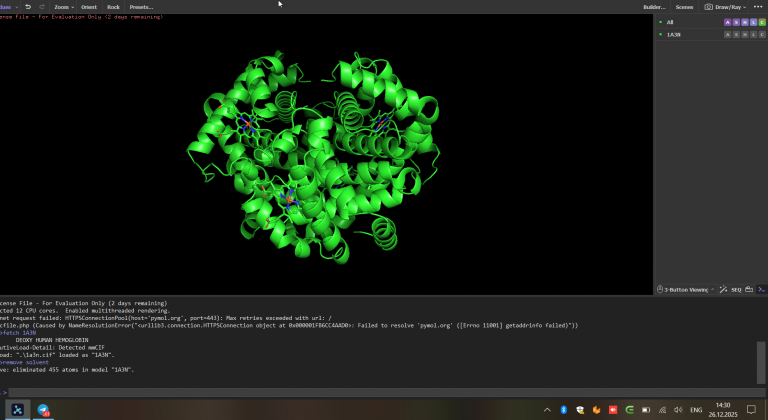Click the command line input field

(386, 392)
